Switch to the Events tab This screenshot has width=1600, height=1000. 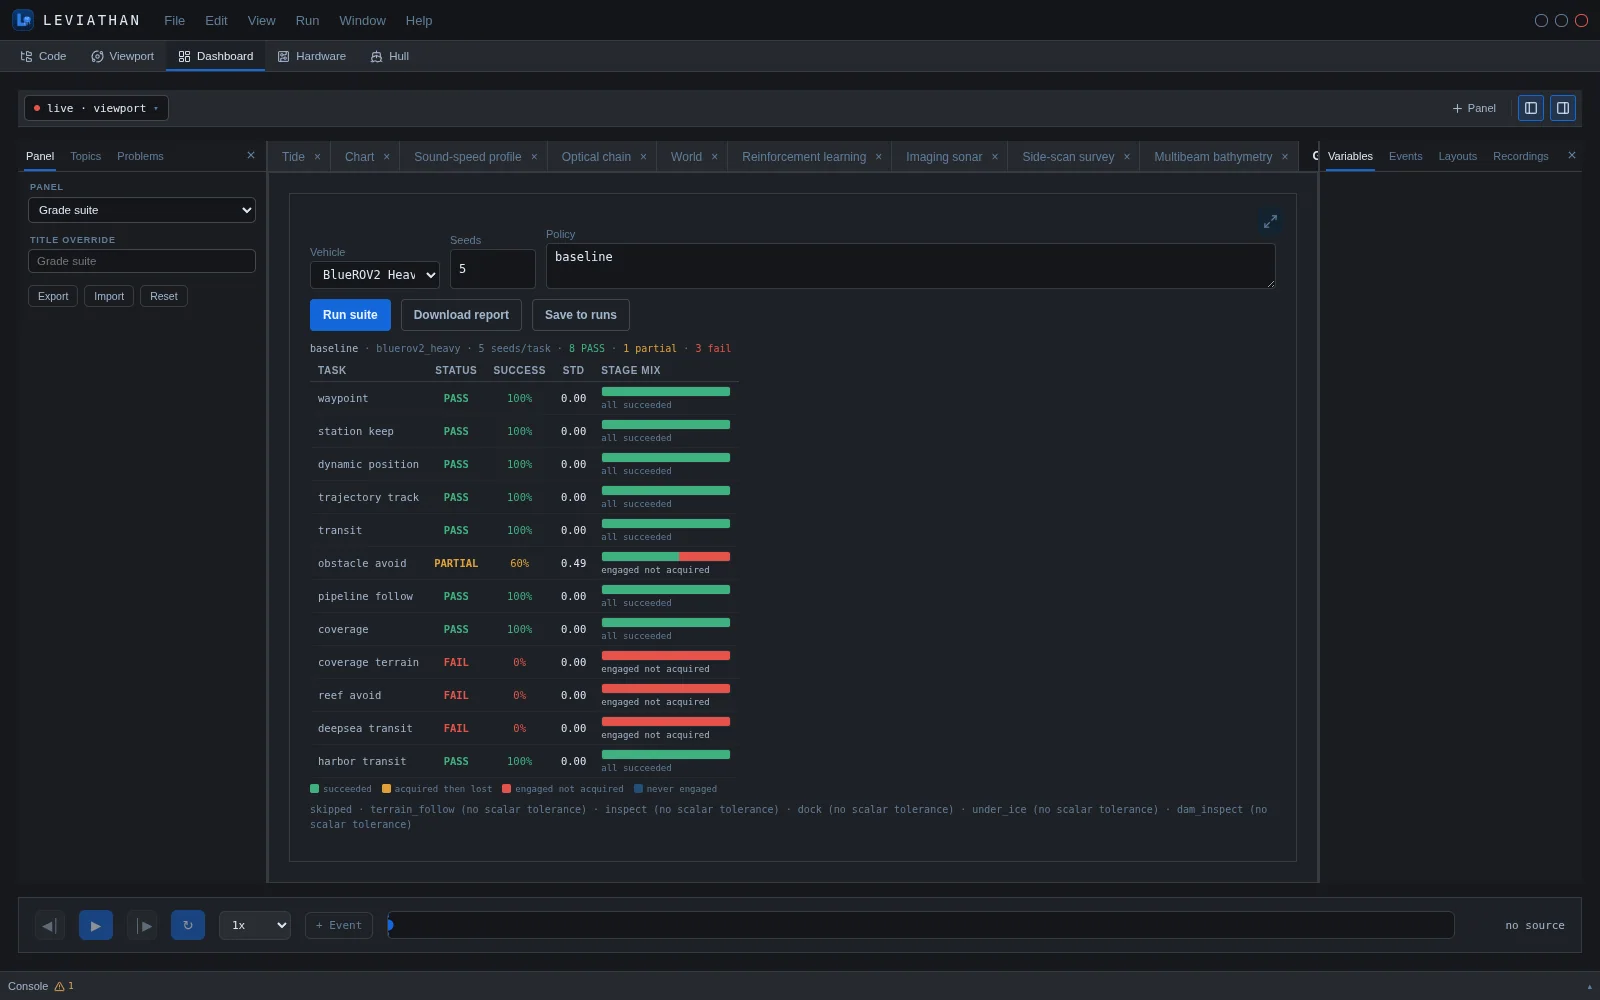1405,156
